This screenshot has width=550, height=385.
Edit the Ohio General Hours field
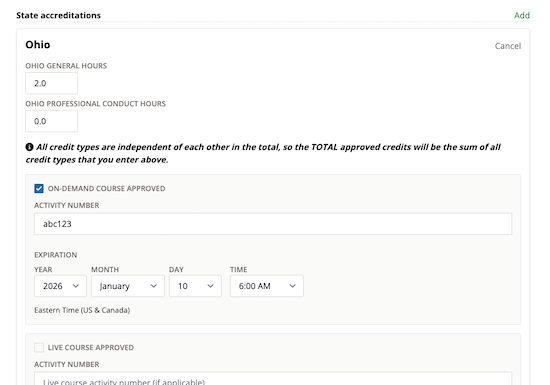(x=52, y=83)
